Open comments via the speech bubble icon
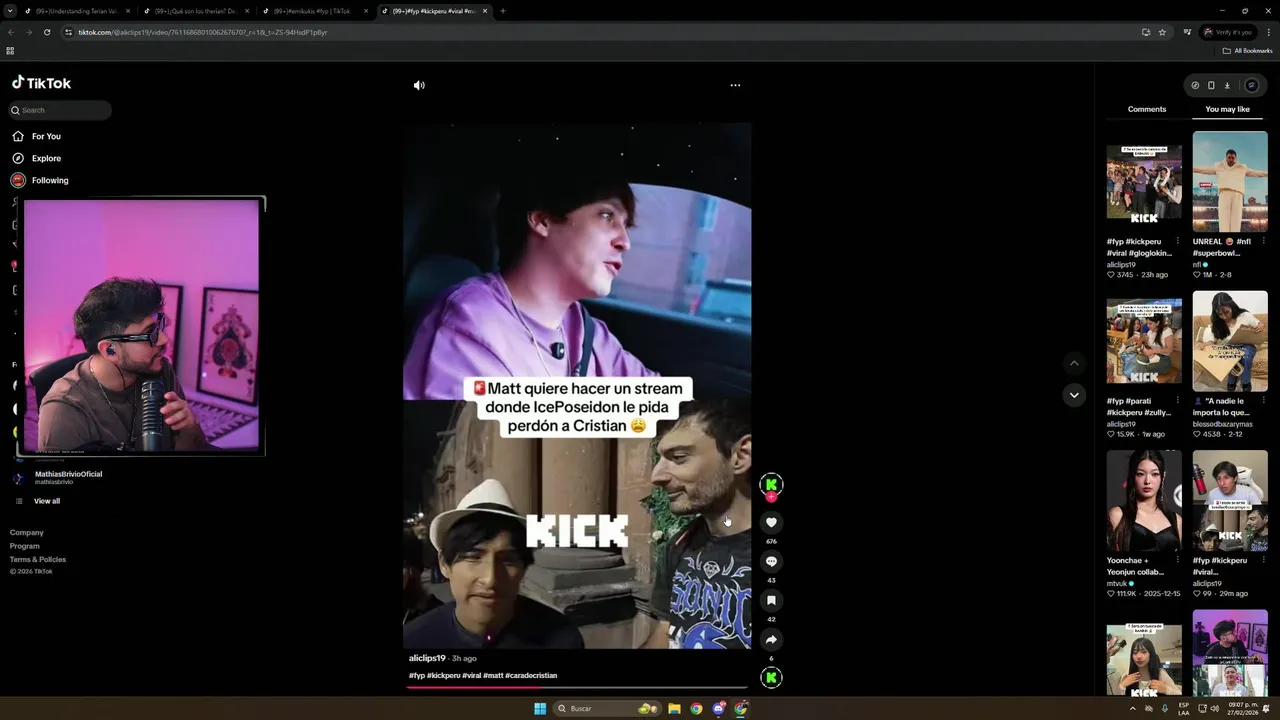1280x720 pixels. (x=771, y=561)
